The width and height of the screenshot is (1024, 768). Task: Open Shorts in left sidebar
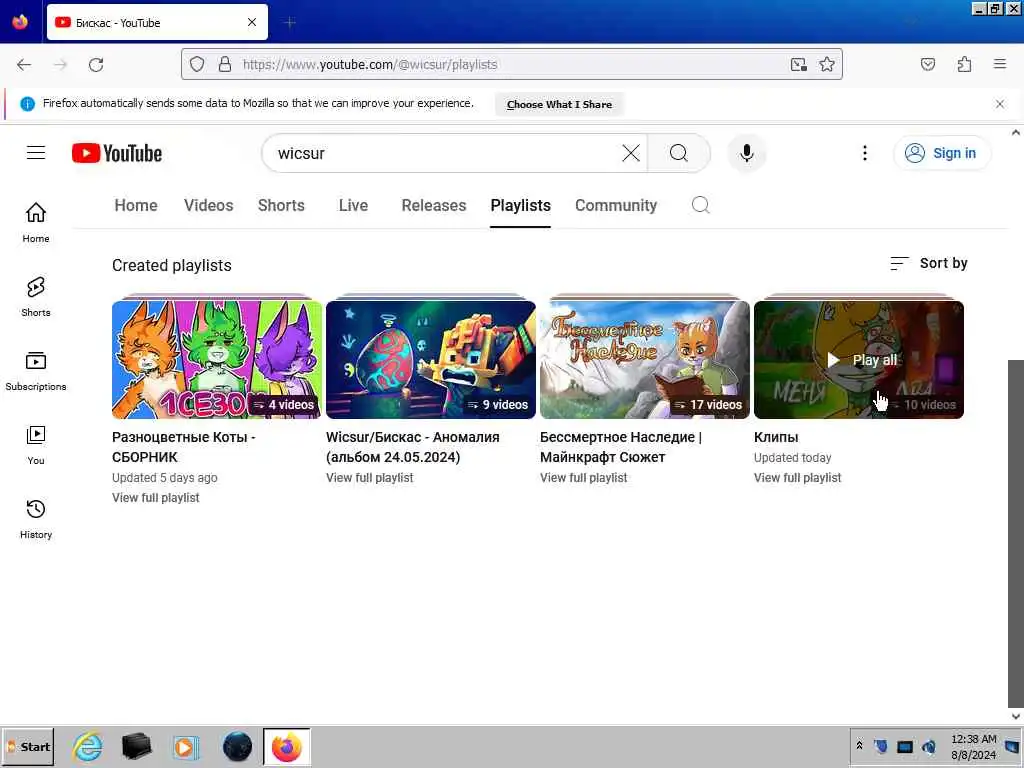point(36,296)
